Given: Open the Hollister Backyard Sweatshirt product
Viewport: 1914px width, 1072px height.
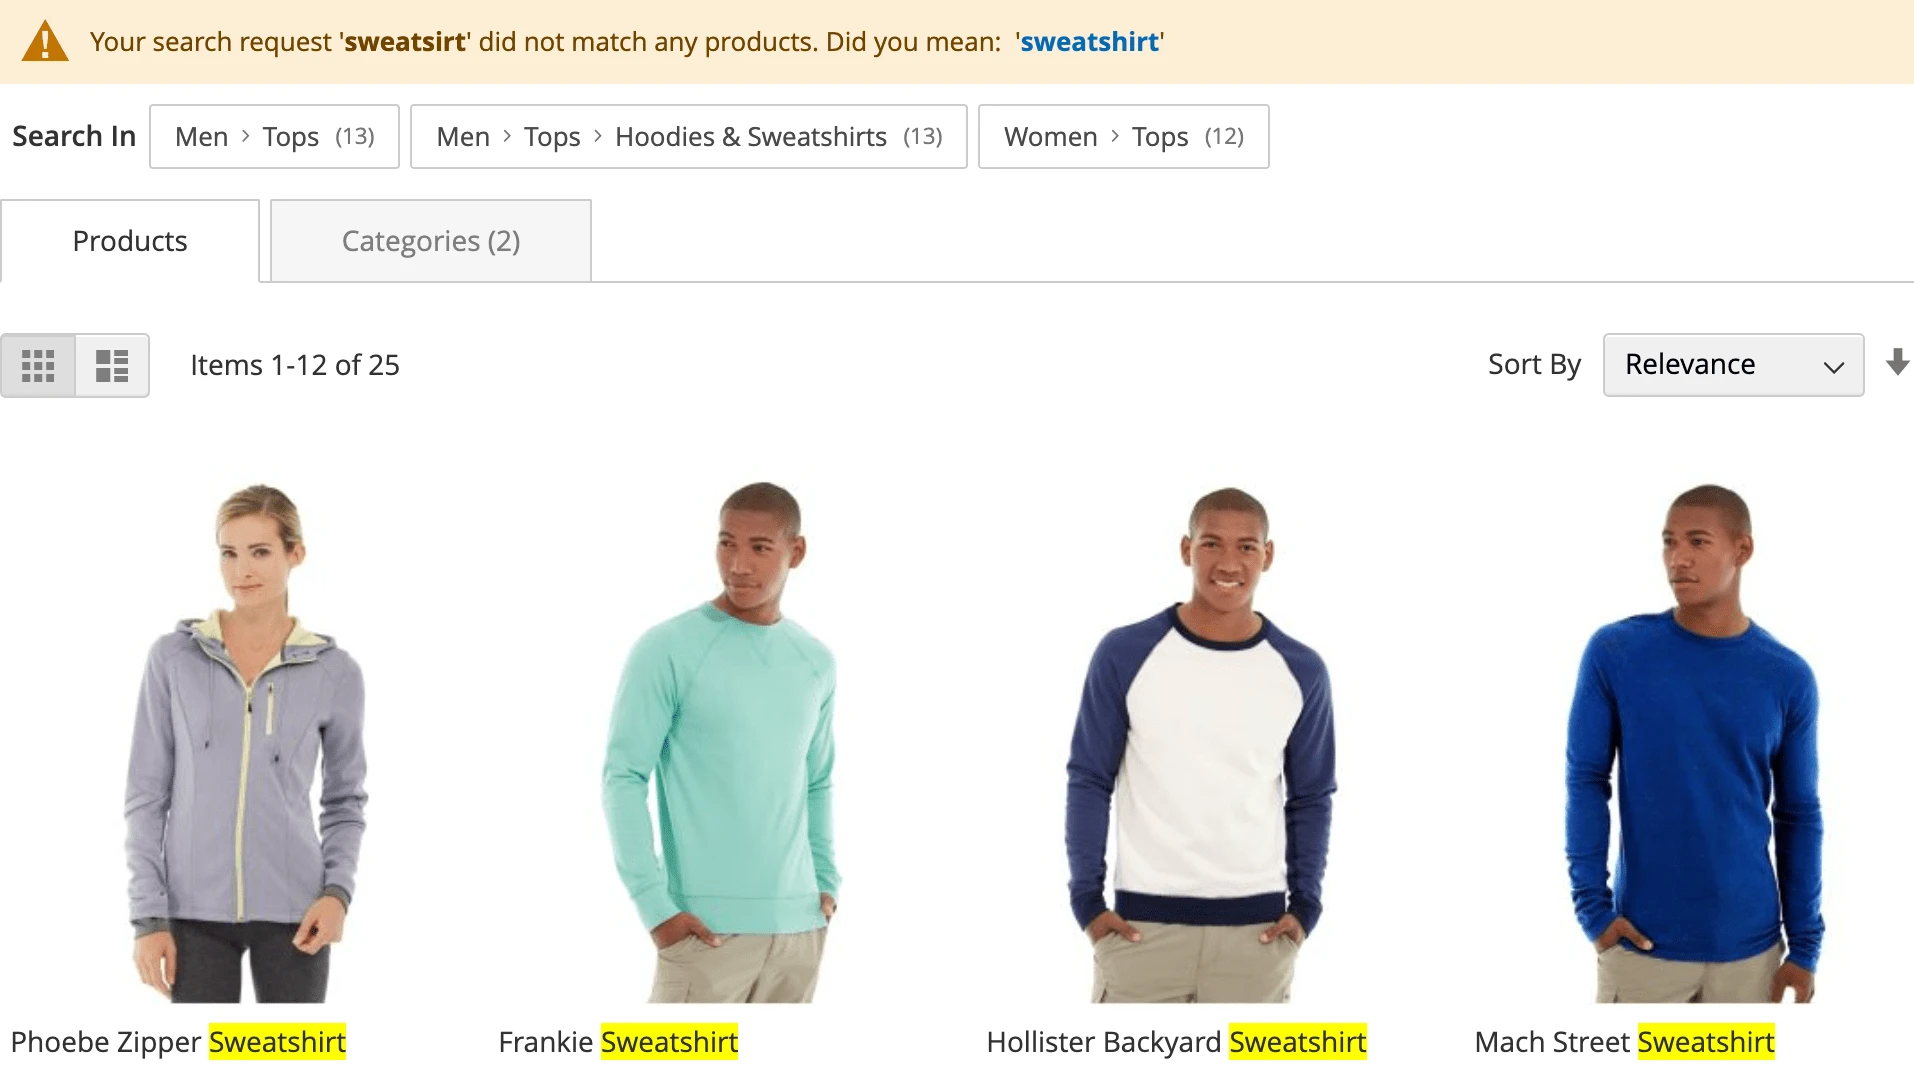Looking at the screenshot, I should pos(1175,1041).
